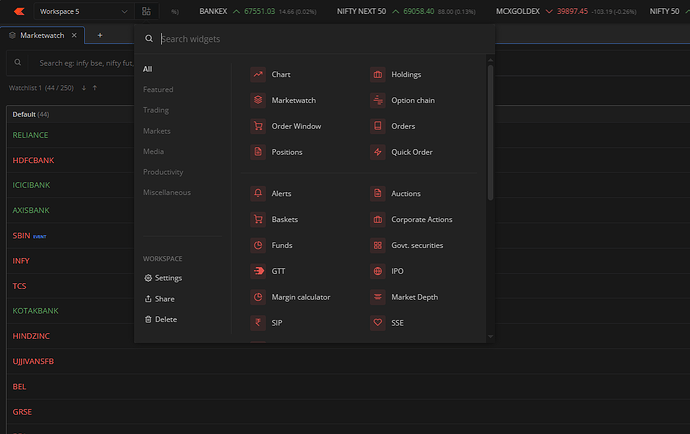Sort watchlist with the down arrow
Viewport: 690px width, 434px height.
pyautogui.click(x=84, y=88)
